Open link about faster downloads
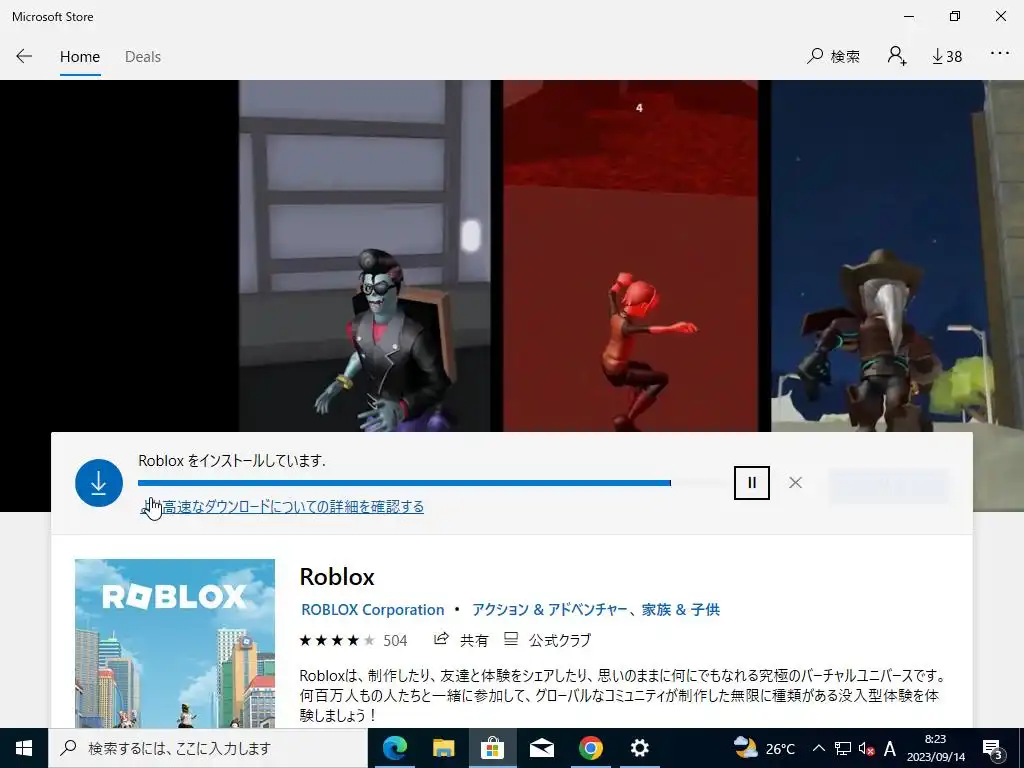This screenshot has width=1024, height=768. point(281,507)
